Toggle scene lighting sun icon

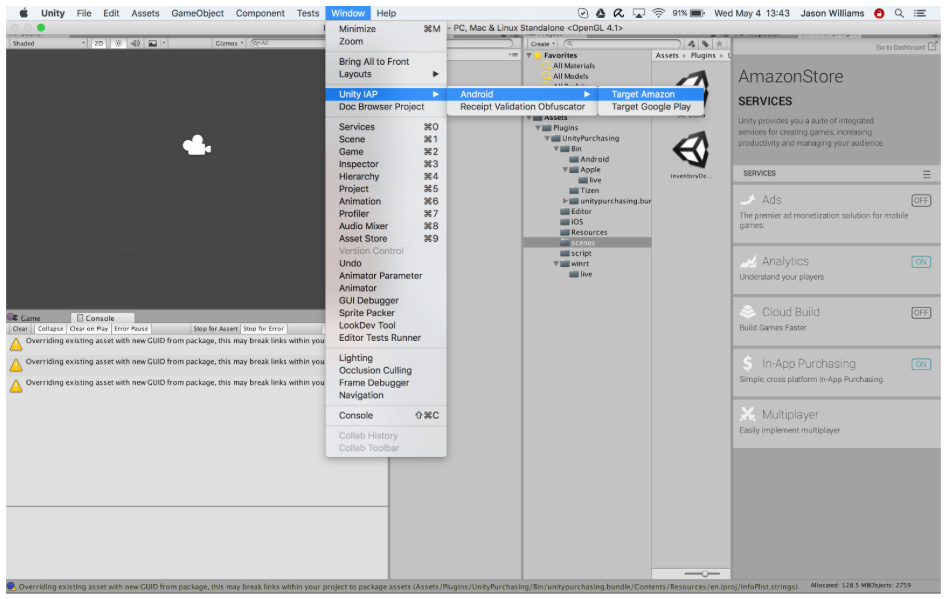(118, 44)
